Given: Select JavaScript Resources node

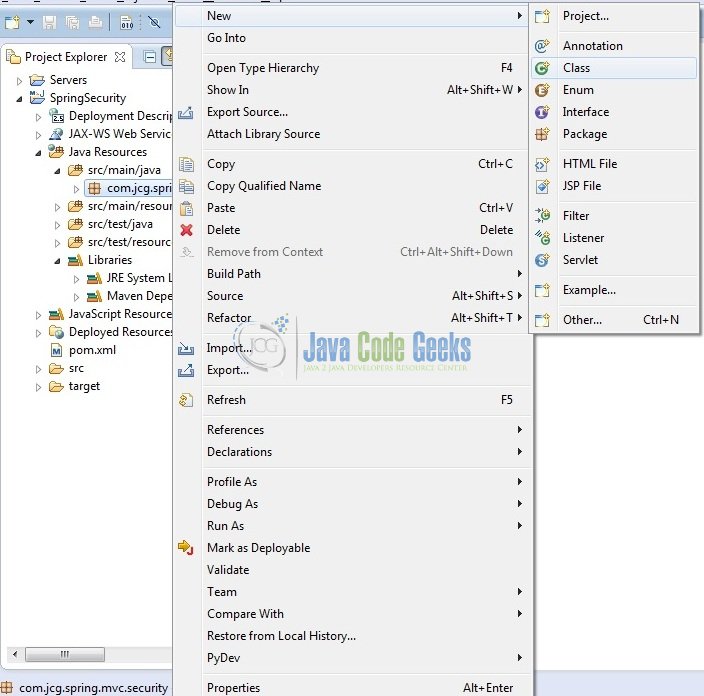Looking at the screenshot, I should 120,314.
